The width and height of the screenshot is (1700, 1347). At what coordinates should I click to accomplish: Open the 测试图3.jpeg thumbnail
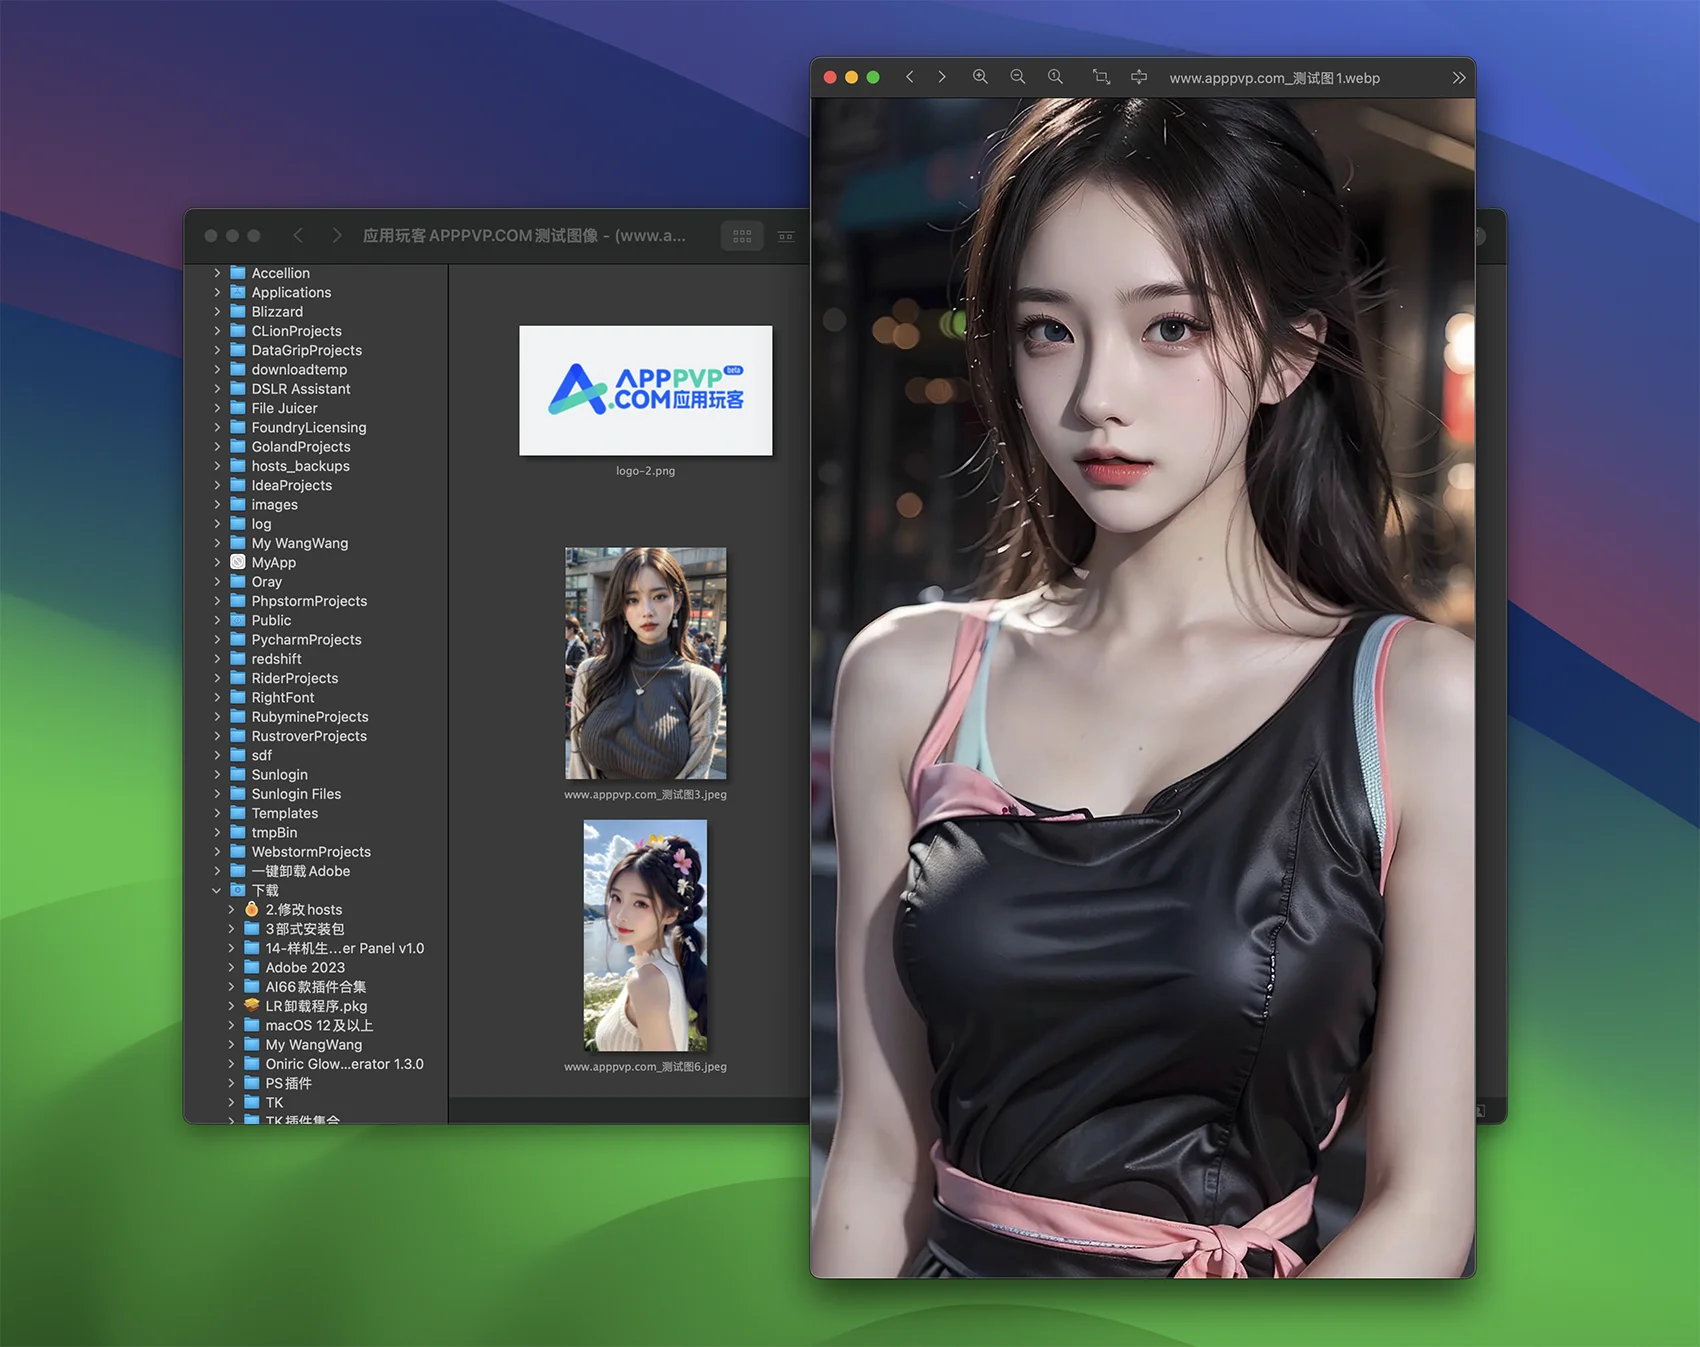[645, 663]
